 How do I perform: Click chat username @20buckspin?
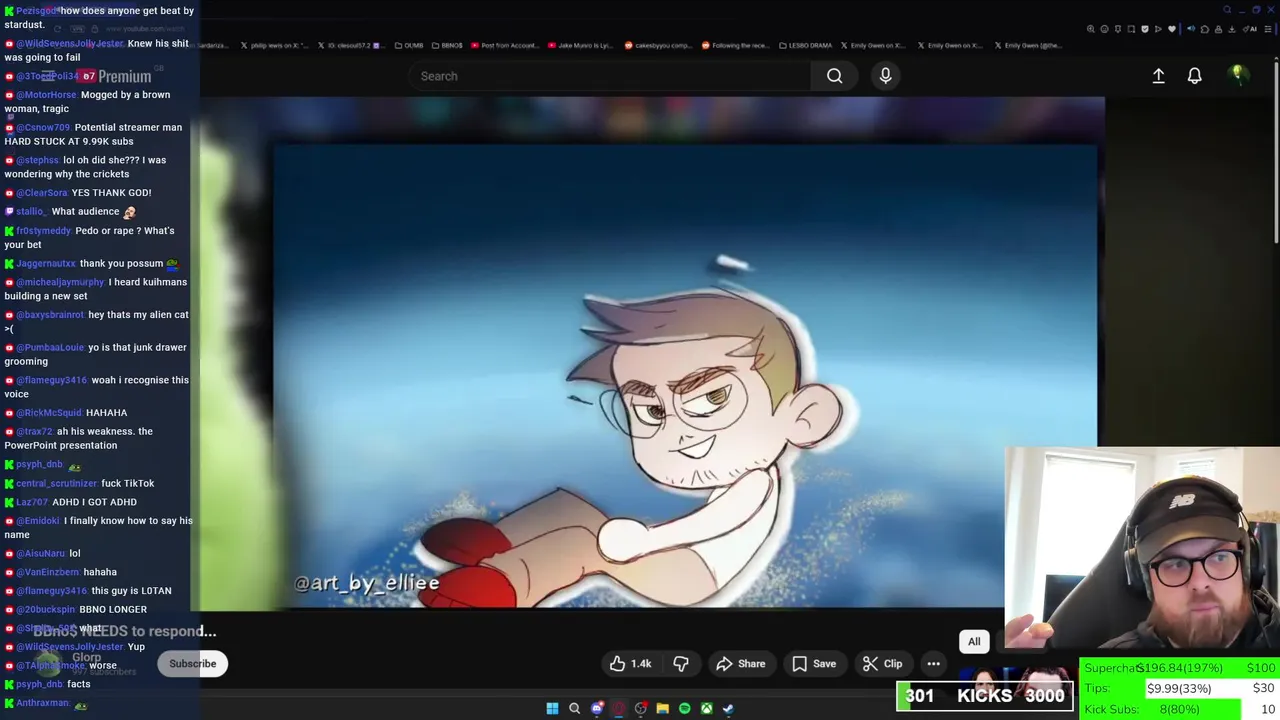click(x=46, y=610)
